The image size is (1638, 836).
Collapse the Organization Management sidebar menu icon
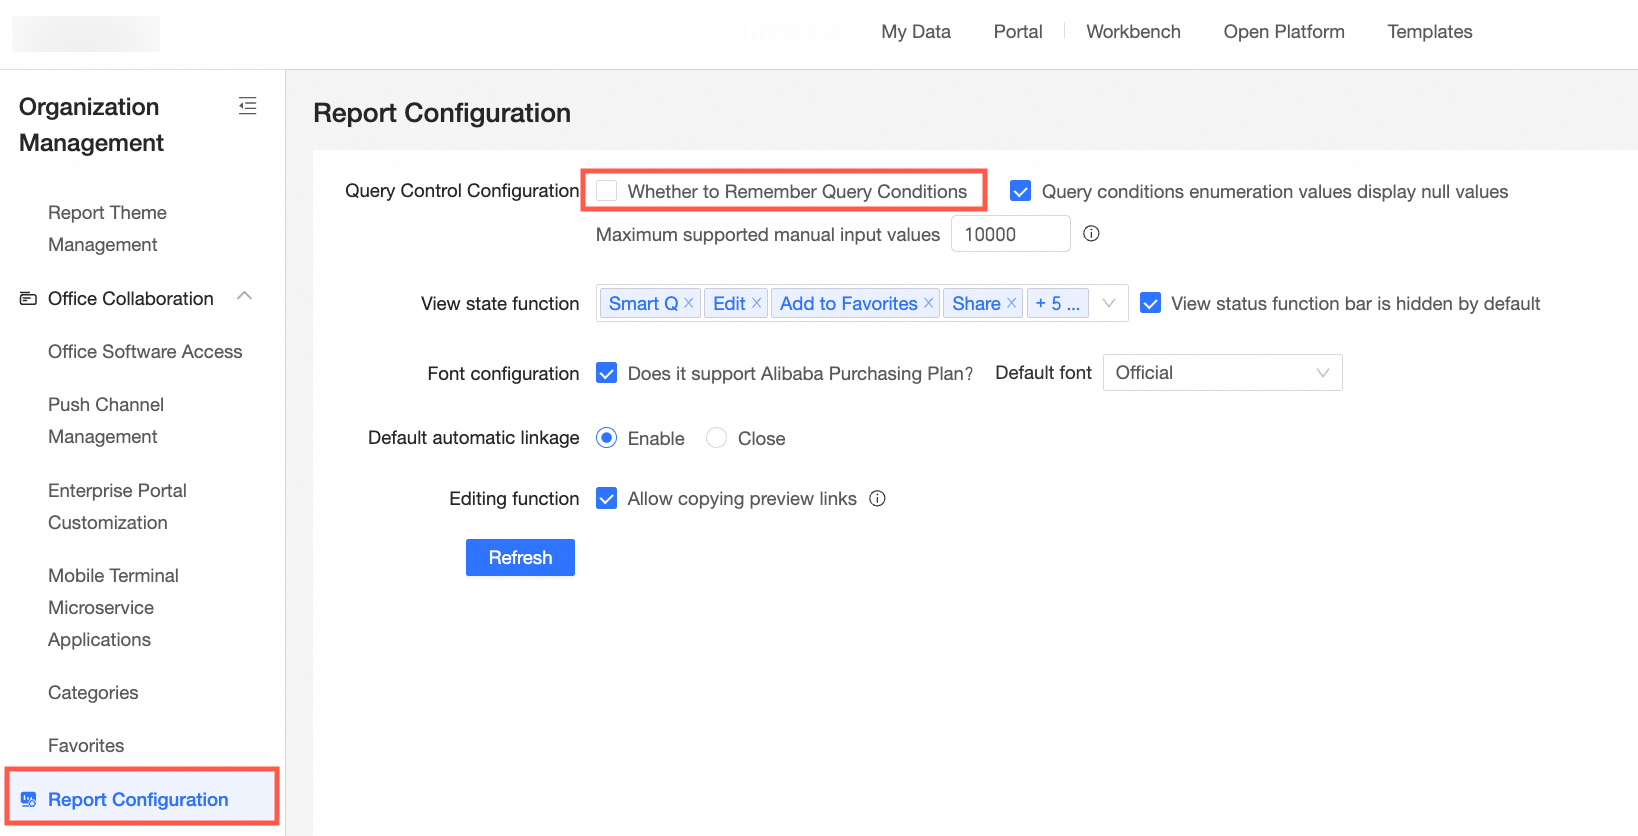pos(247,106)
